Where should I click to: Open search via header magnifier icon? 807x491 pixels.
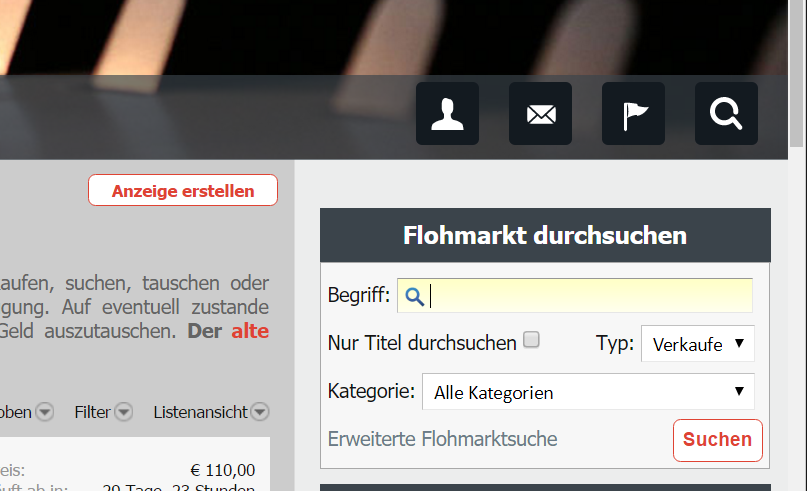[726, 114]
